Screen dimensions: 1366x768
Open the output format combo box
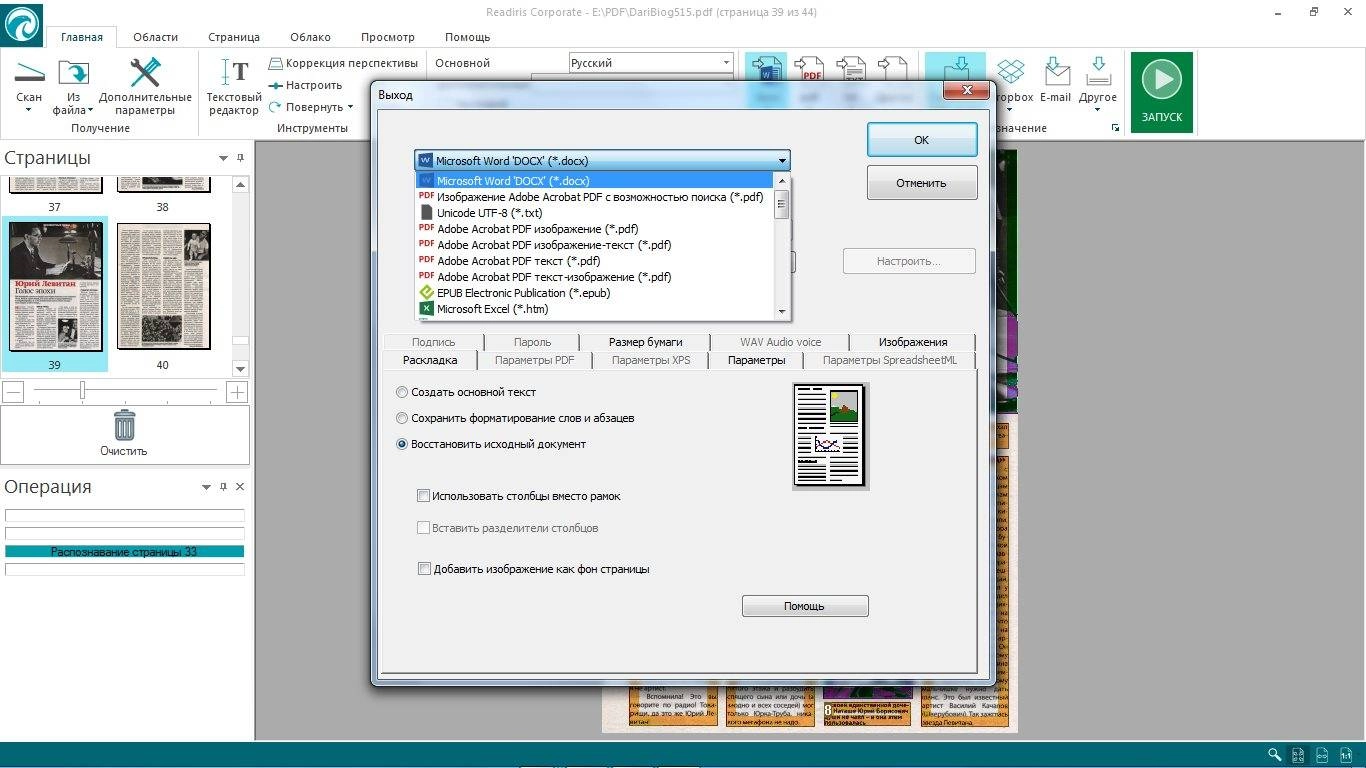pyautogui.click(x=602, y=160)
